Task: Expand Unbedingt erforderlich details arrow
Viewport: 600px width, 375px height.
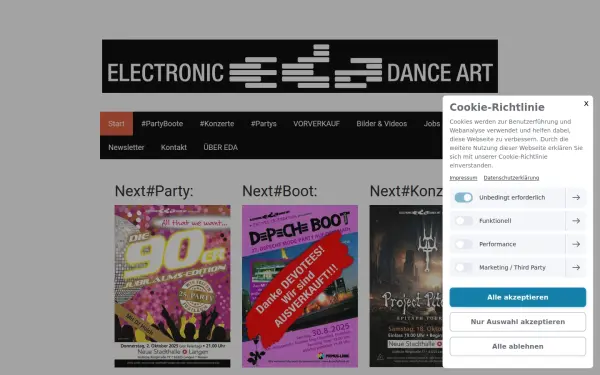Action: [576, 197]
